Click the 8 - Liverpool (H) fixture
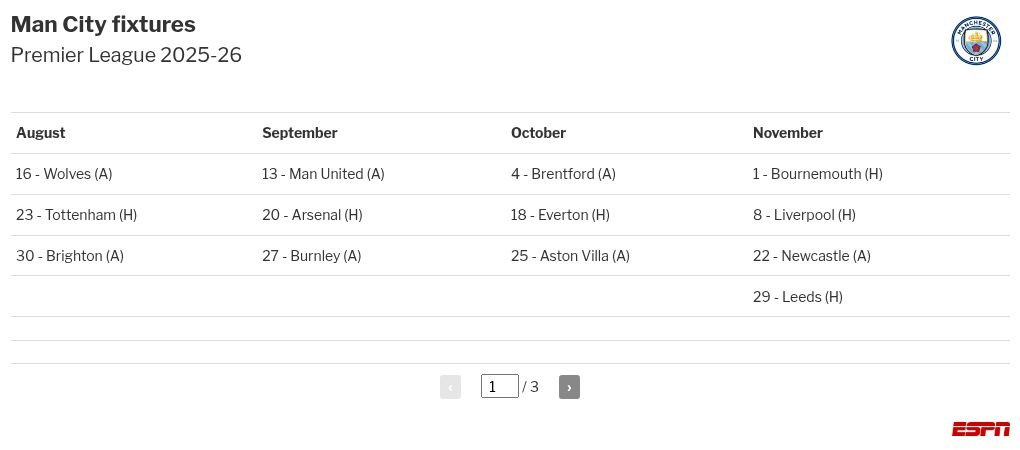Viewport: 1020px width, 450px height. pos(804,215)
